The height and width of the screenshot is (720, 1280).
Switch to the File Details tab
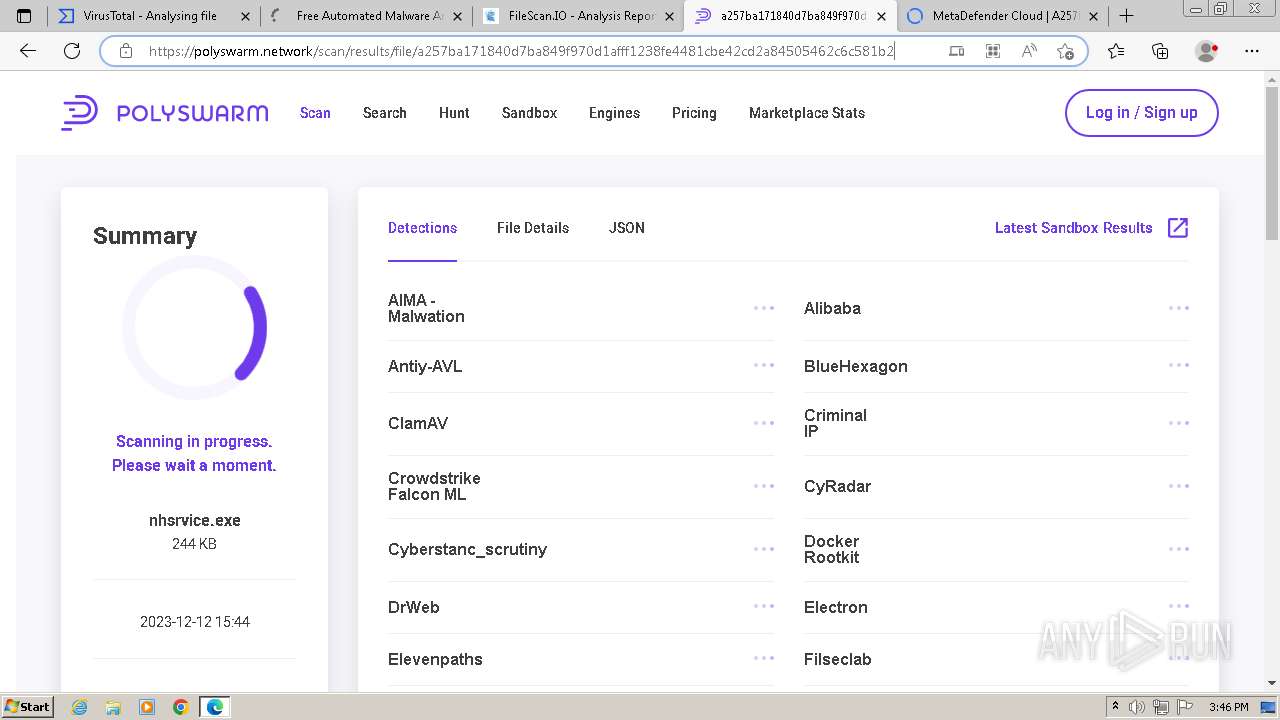coord(533,228)
